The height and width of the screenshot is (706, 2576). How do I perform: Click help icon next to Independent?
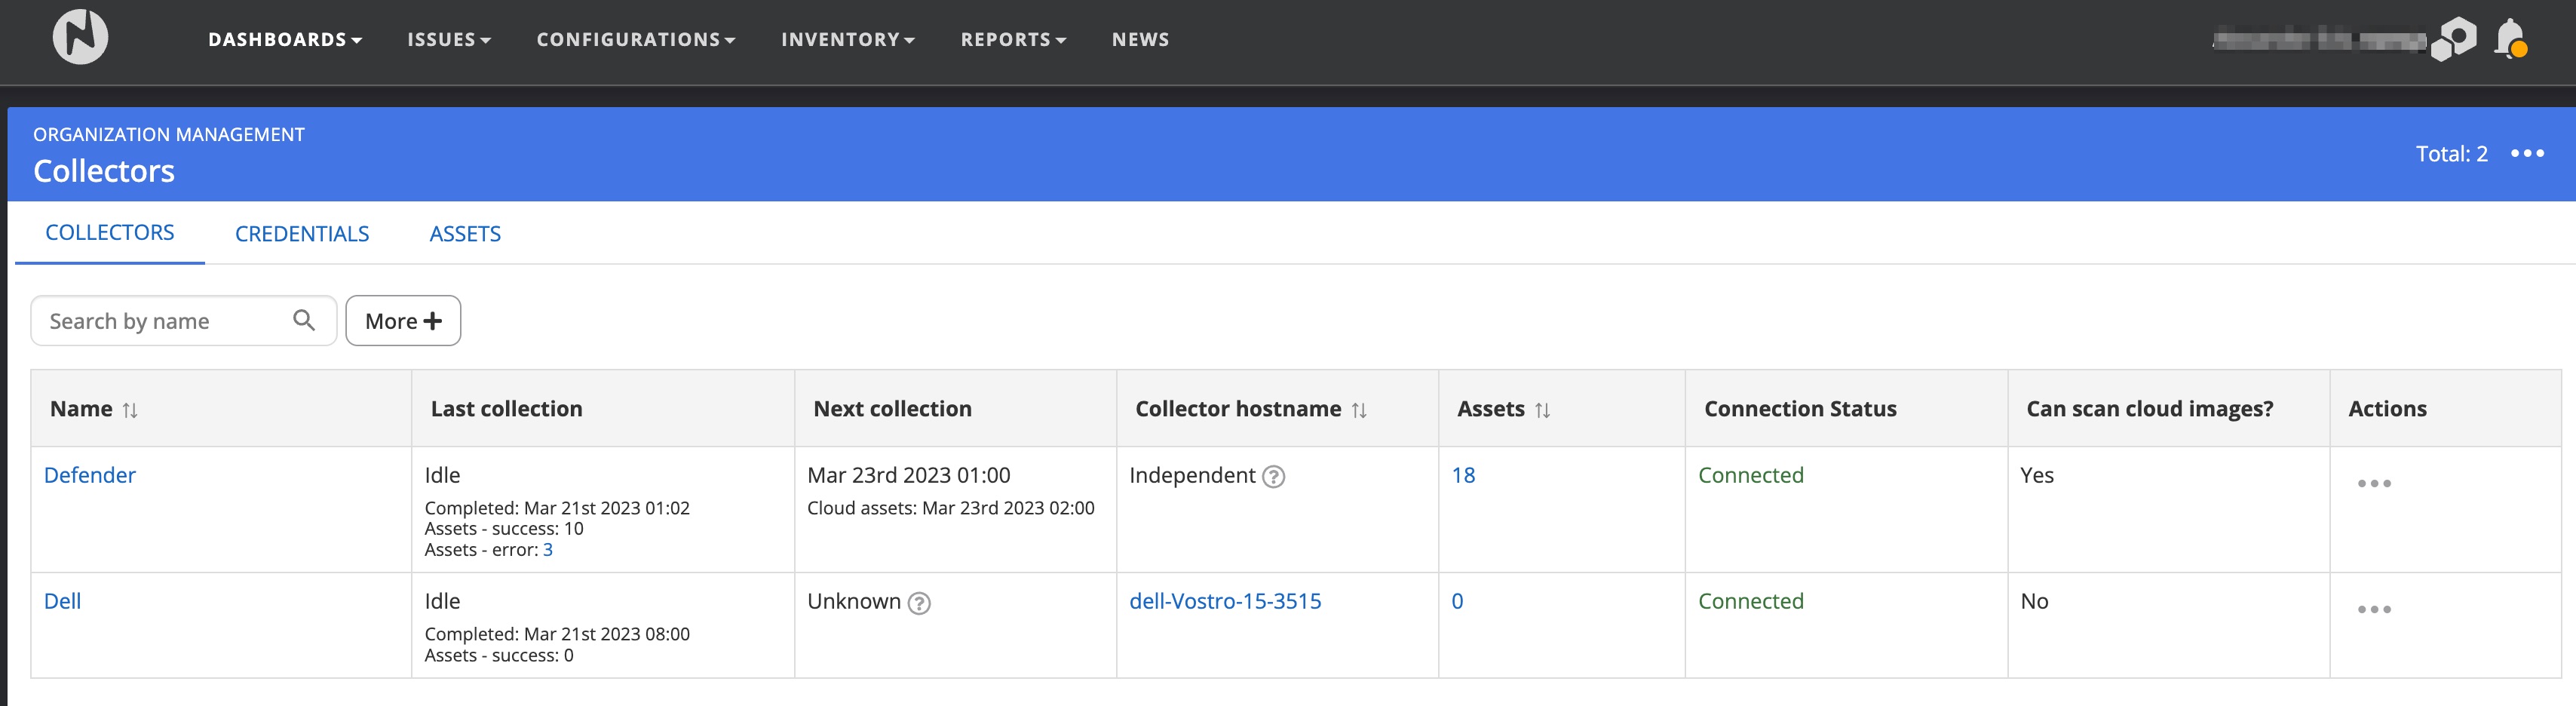point(1273,477)
